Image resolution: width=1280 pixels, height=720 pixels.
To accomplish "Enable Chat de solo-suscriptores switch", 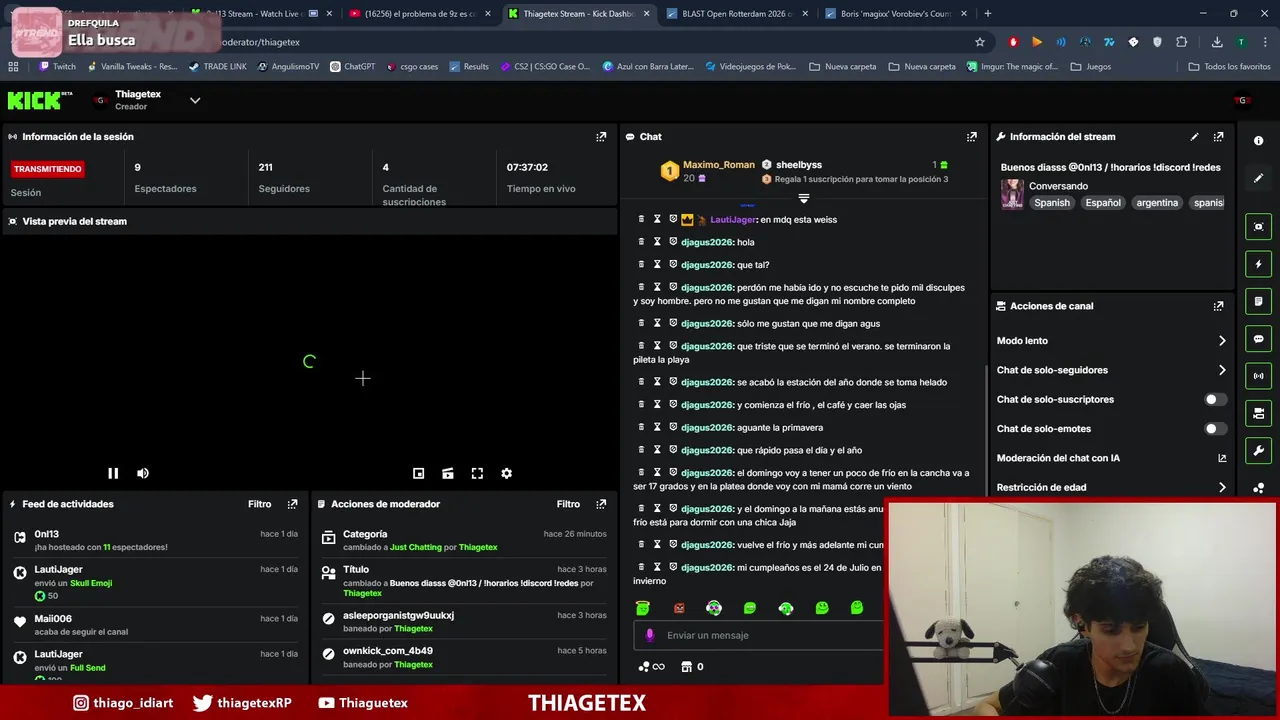I will tap(1214, 399).
